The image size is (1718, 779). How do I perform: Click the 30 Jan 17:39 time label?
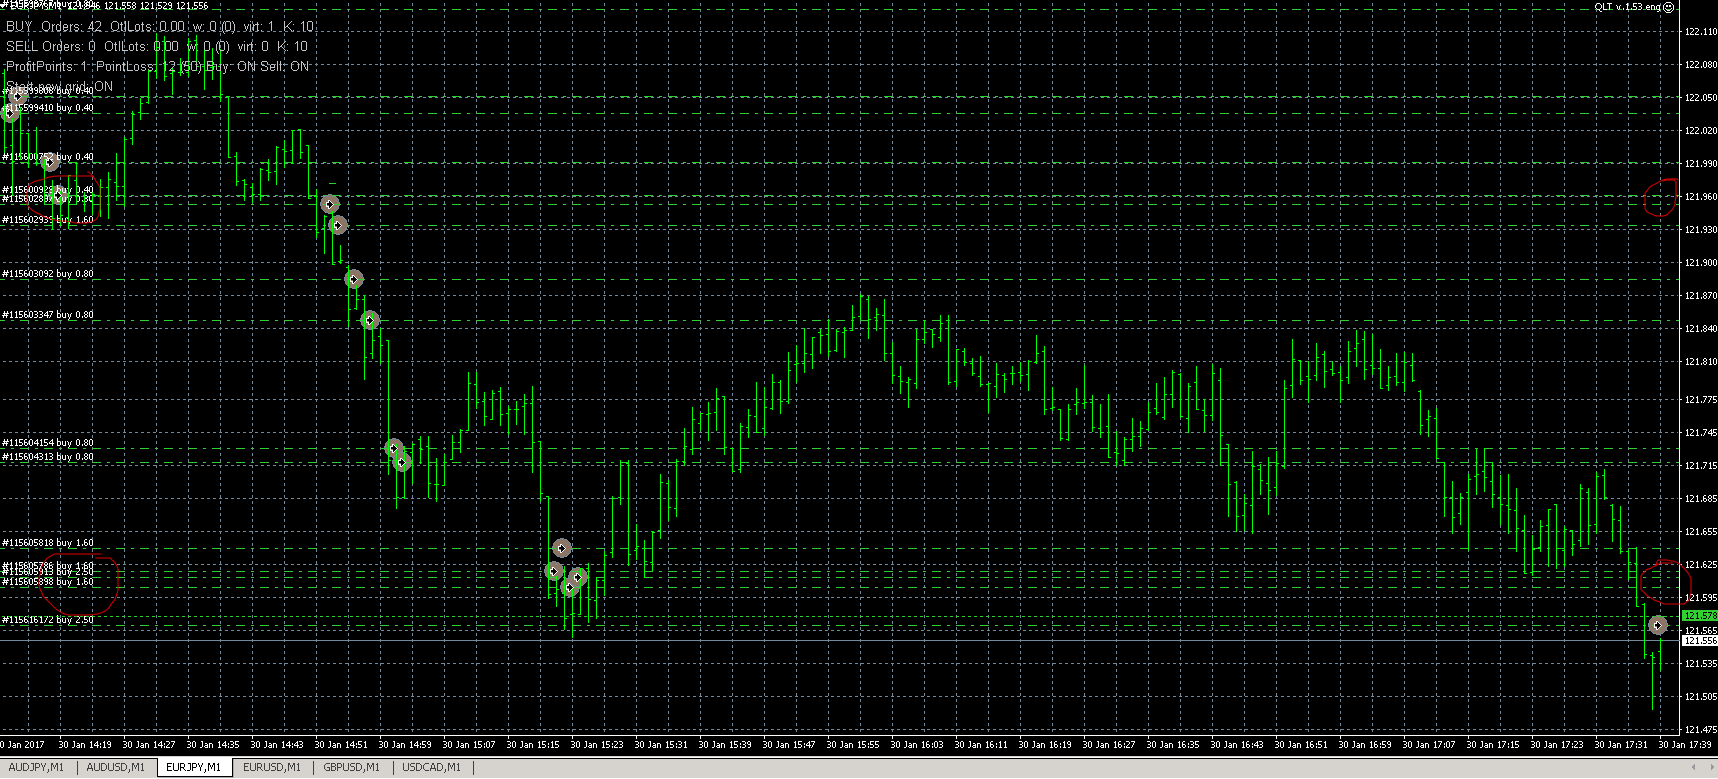click(1685, 745)
